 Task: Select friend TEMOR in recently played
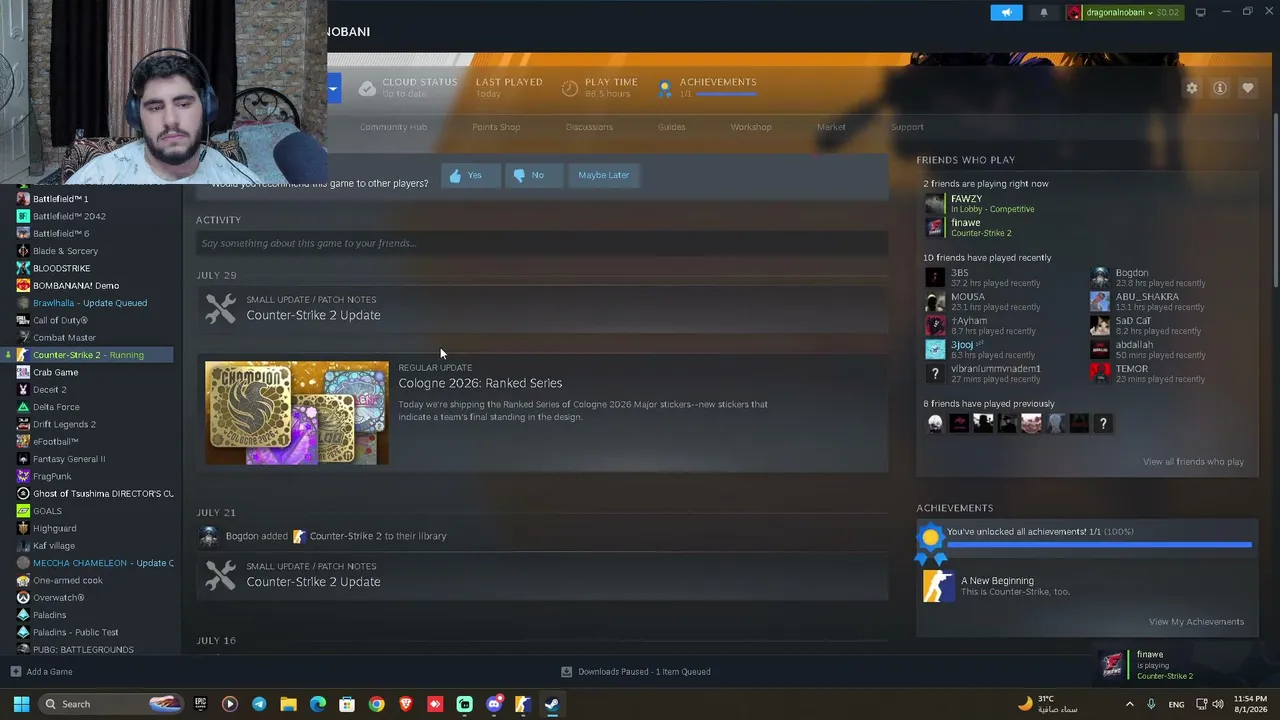(1131, 369)
